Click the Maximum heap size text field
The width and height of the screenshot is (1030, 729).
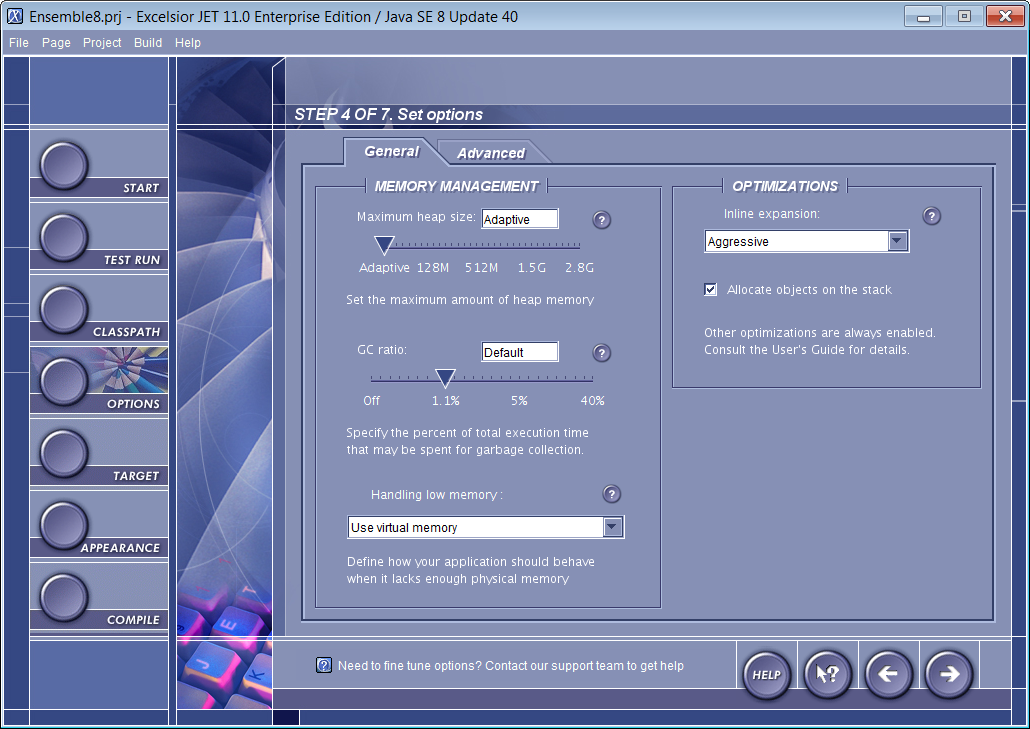pos(519,219)
